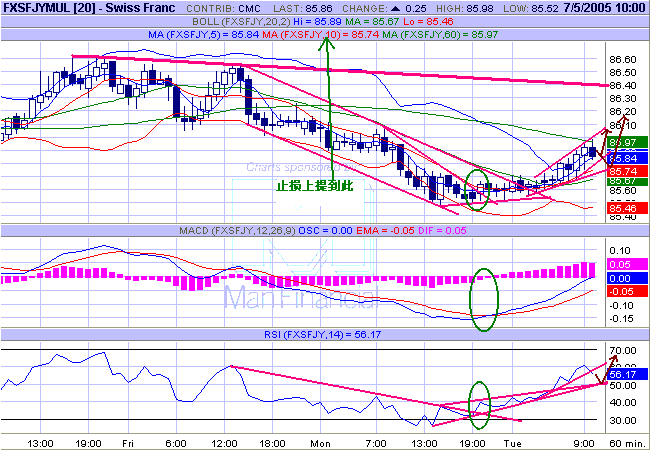This screenshot has height=450, width=650.
Task: Click the MA (FXSFJY,10) = 85.74 label
Action: [x=320, y=35]
